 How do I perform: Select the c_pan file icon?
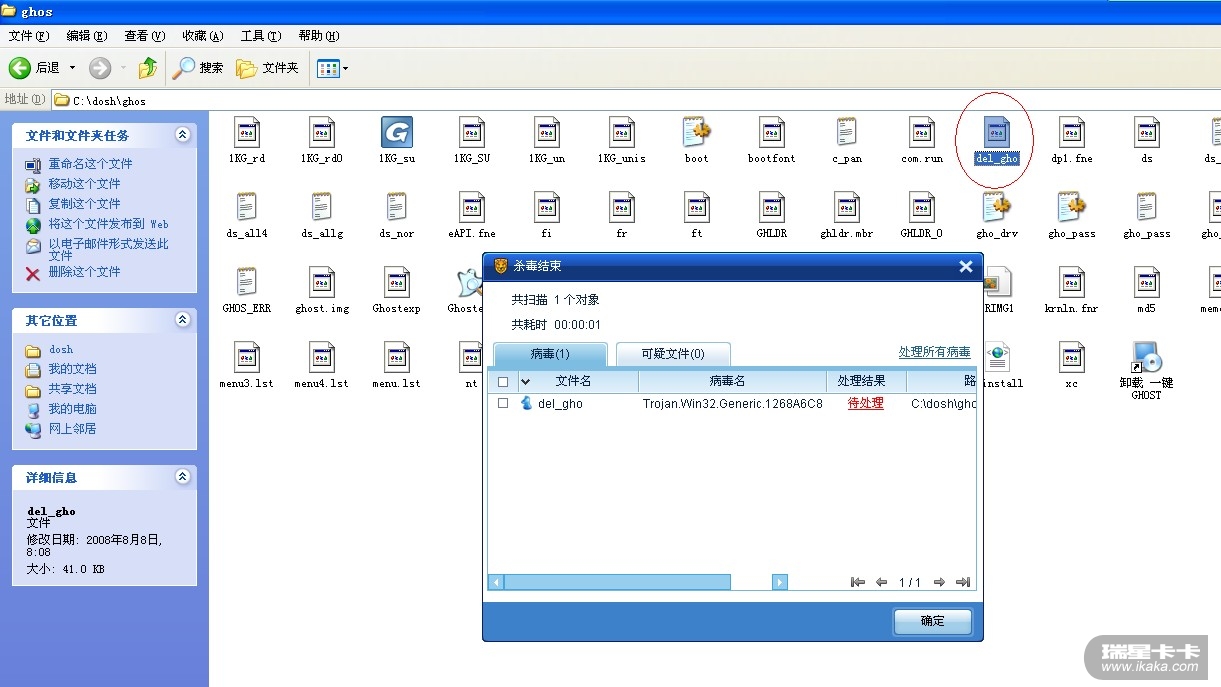[x=847, y=132]
